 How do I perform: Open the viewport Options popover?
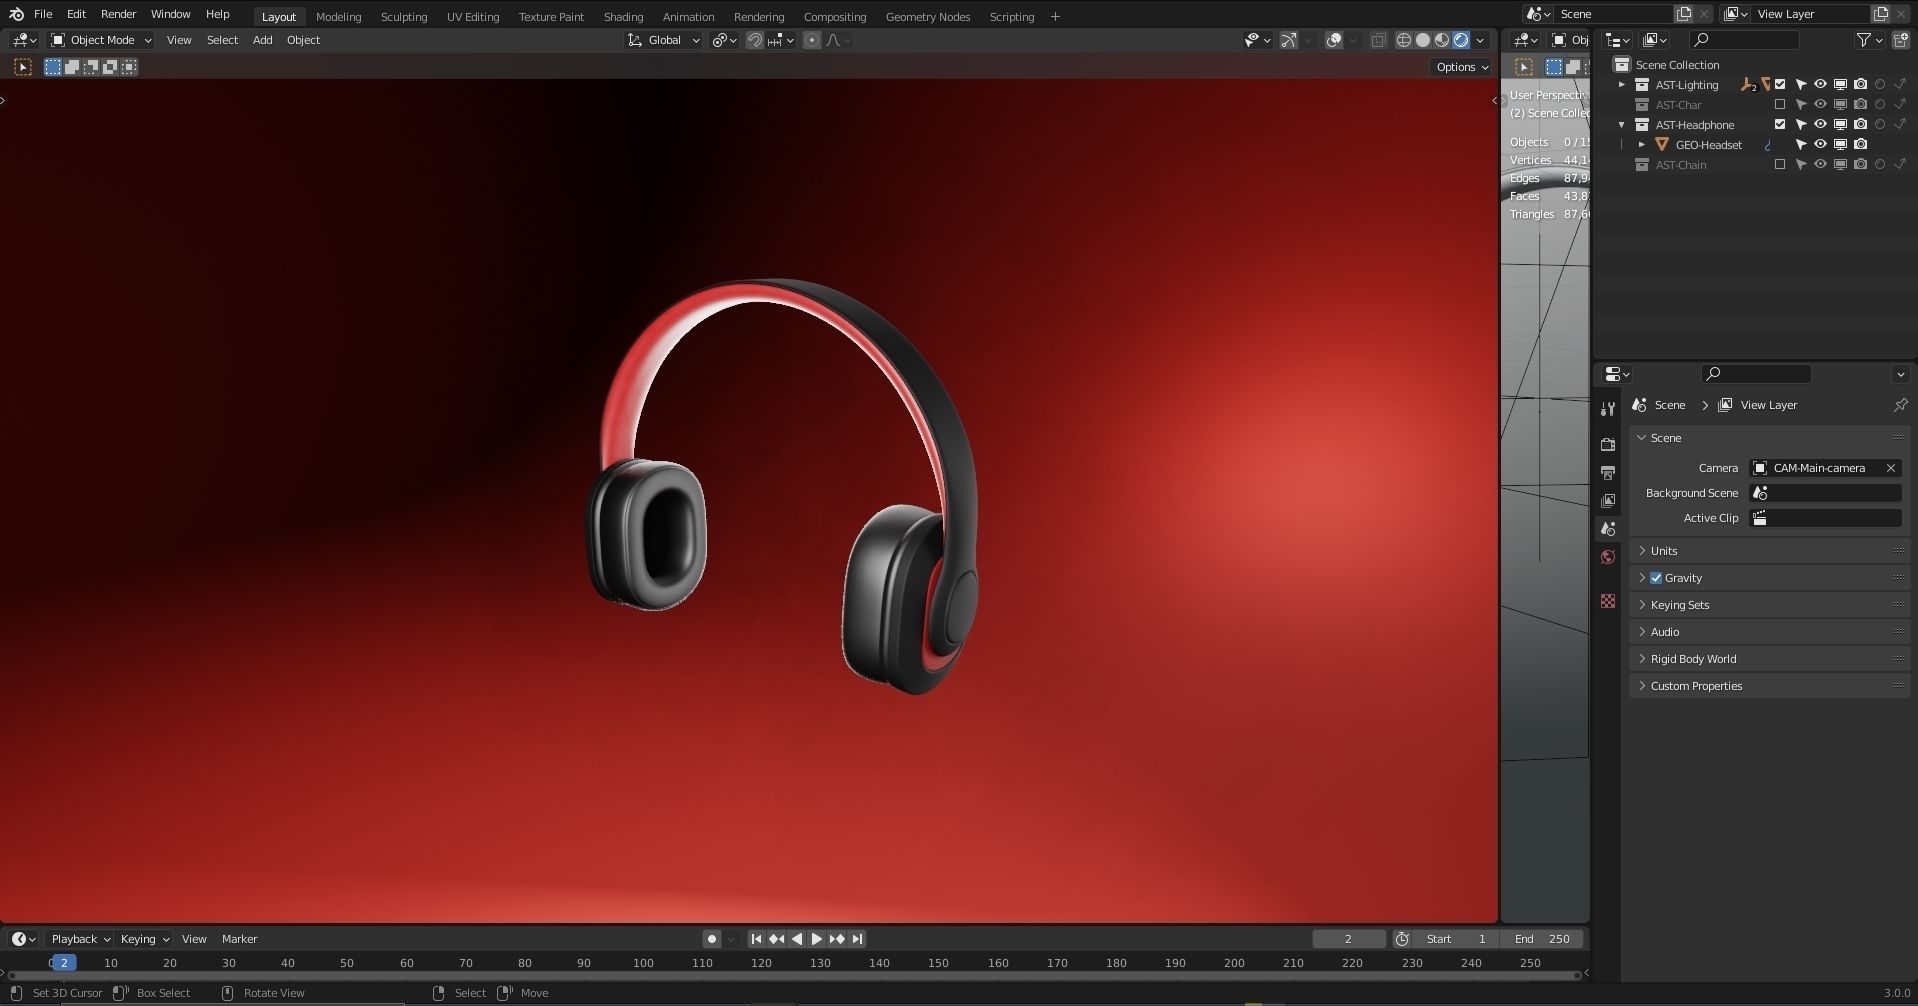[1462, 67]
